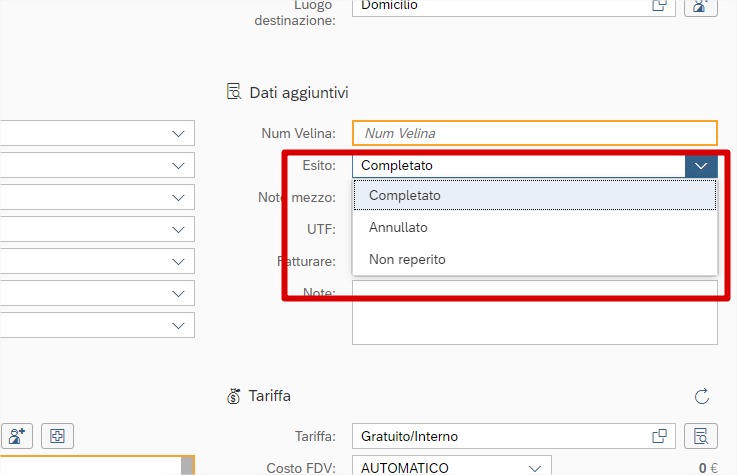Select Completato from the Esito list

coord(405,195)
